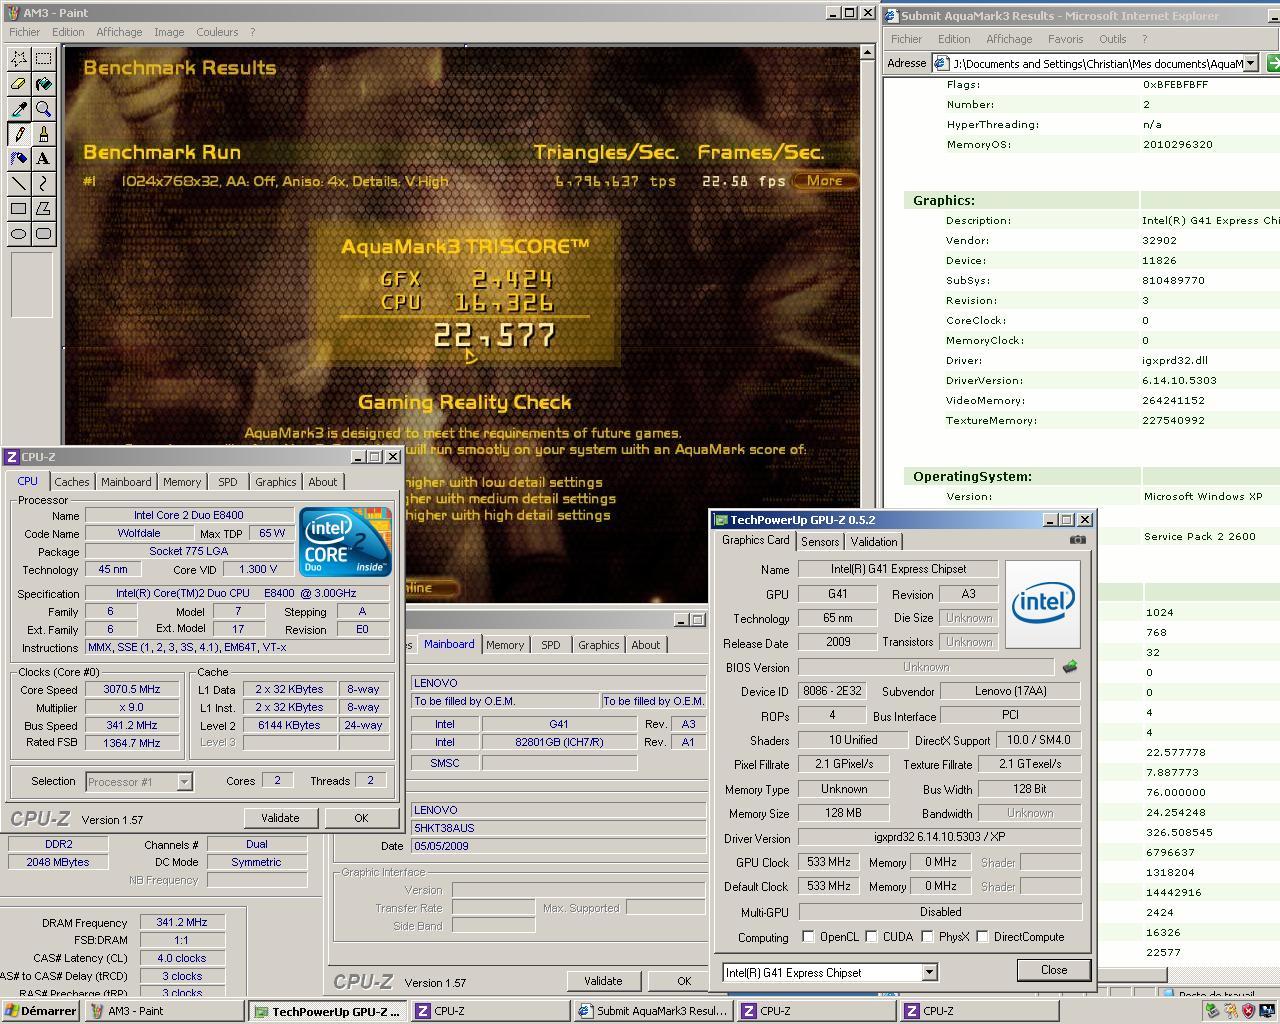Viewport: 1280px width, 1024px height.
Task: Activate the Text tool in Paint
Action: point(44,159)
